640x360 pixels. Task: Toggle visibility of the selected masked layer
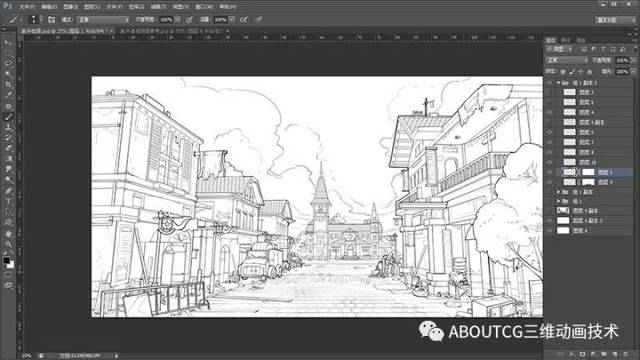point(549,172)
